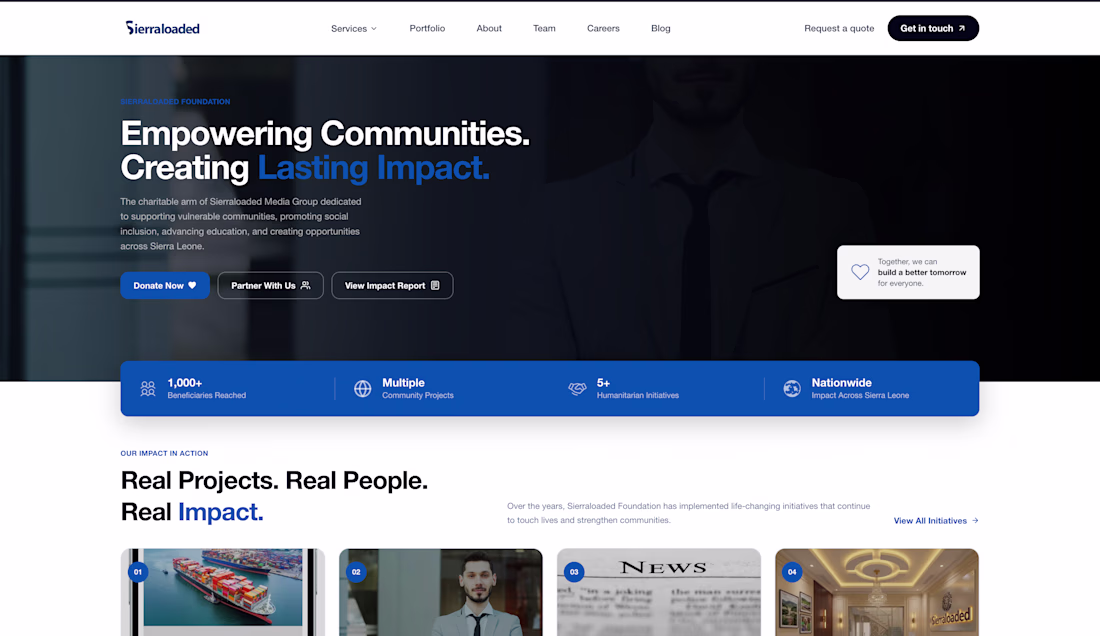This screenshot has height=636, width=1100.
Task: Click the '1,000+' statistic text
Action: (185, 383)
